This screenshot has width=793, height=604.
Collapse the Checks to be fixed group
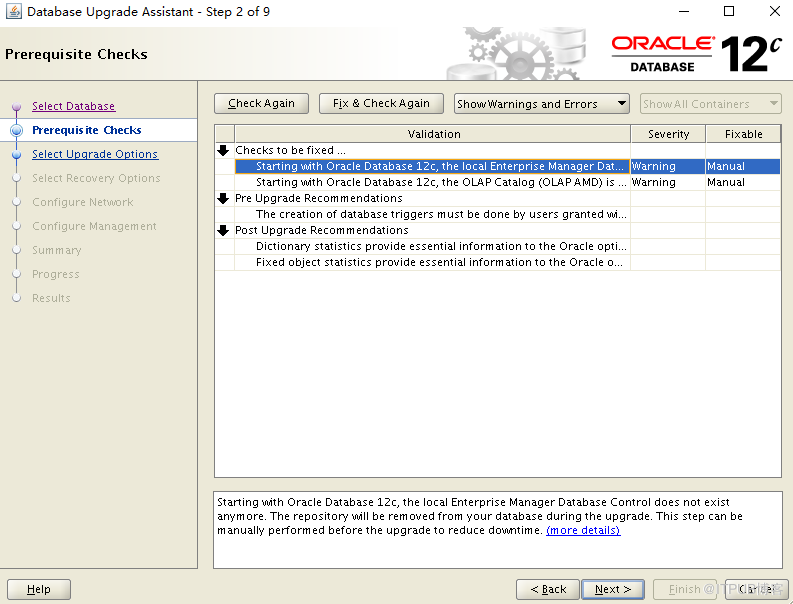[x=223, y=150]
